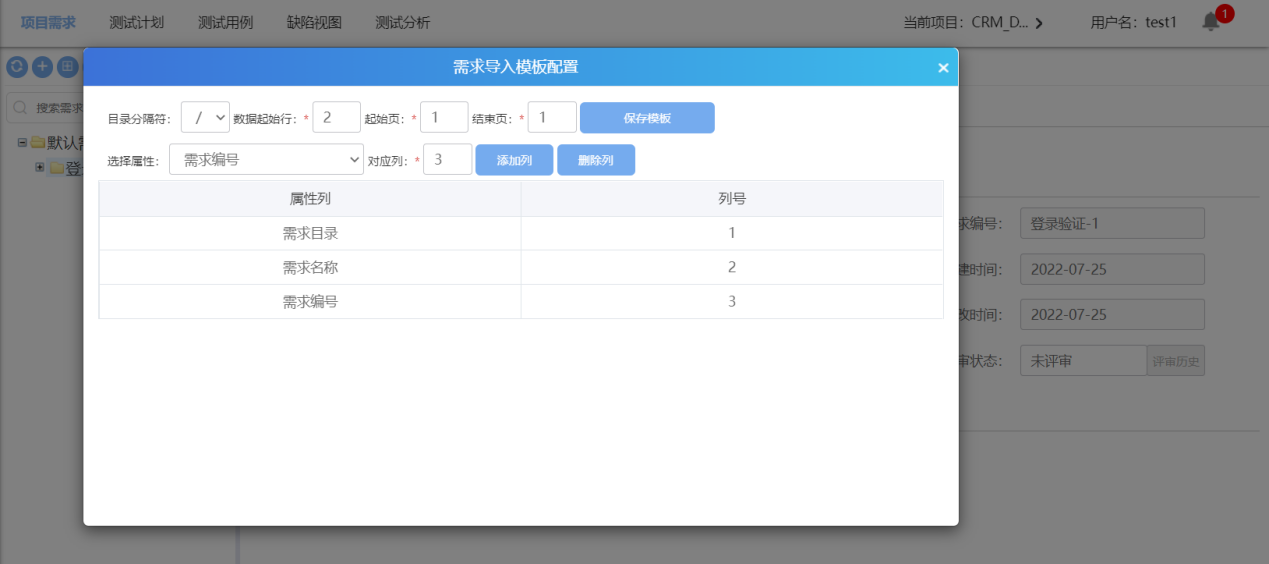Click the refresh requirements tree icon
This screenshot has width=1269, height=564.
(17, 67)
